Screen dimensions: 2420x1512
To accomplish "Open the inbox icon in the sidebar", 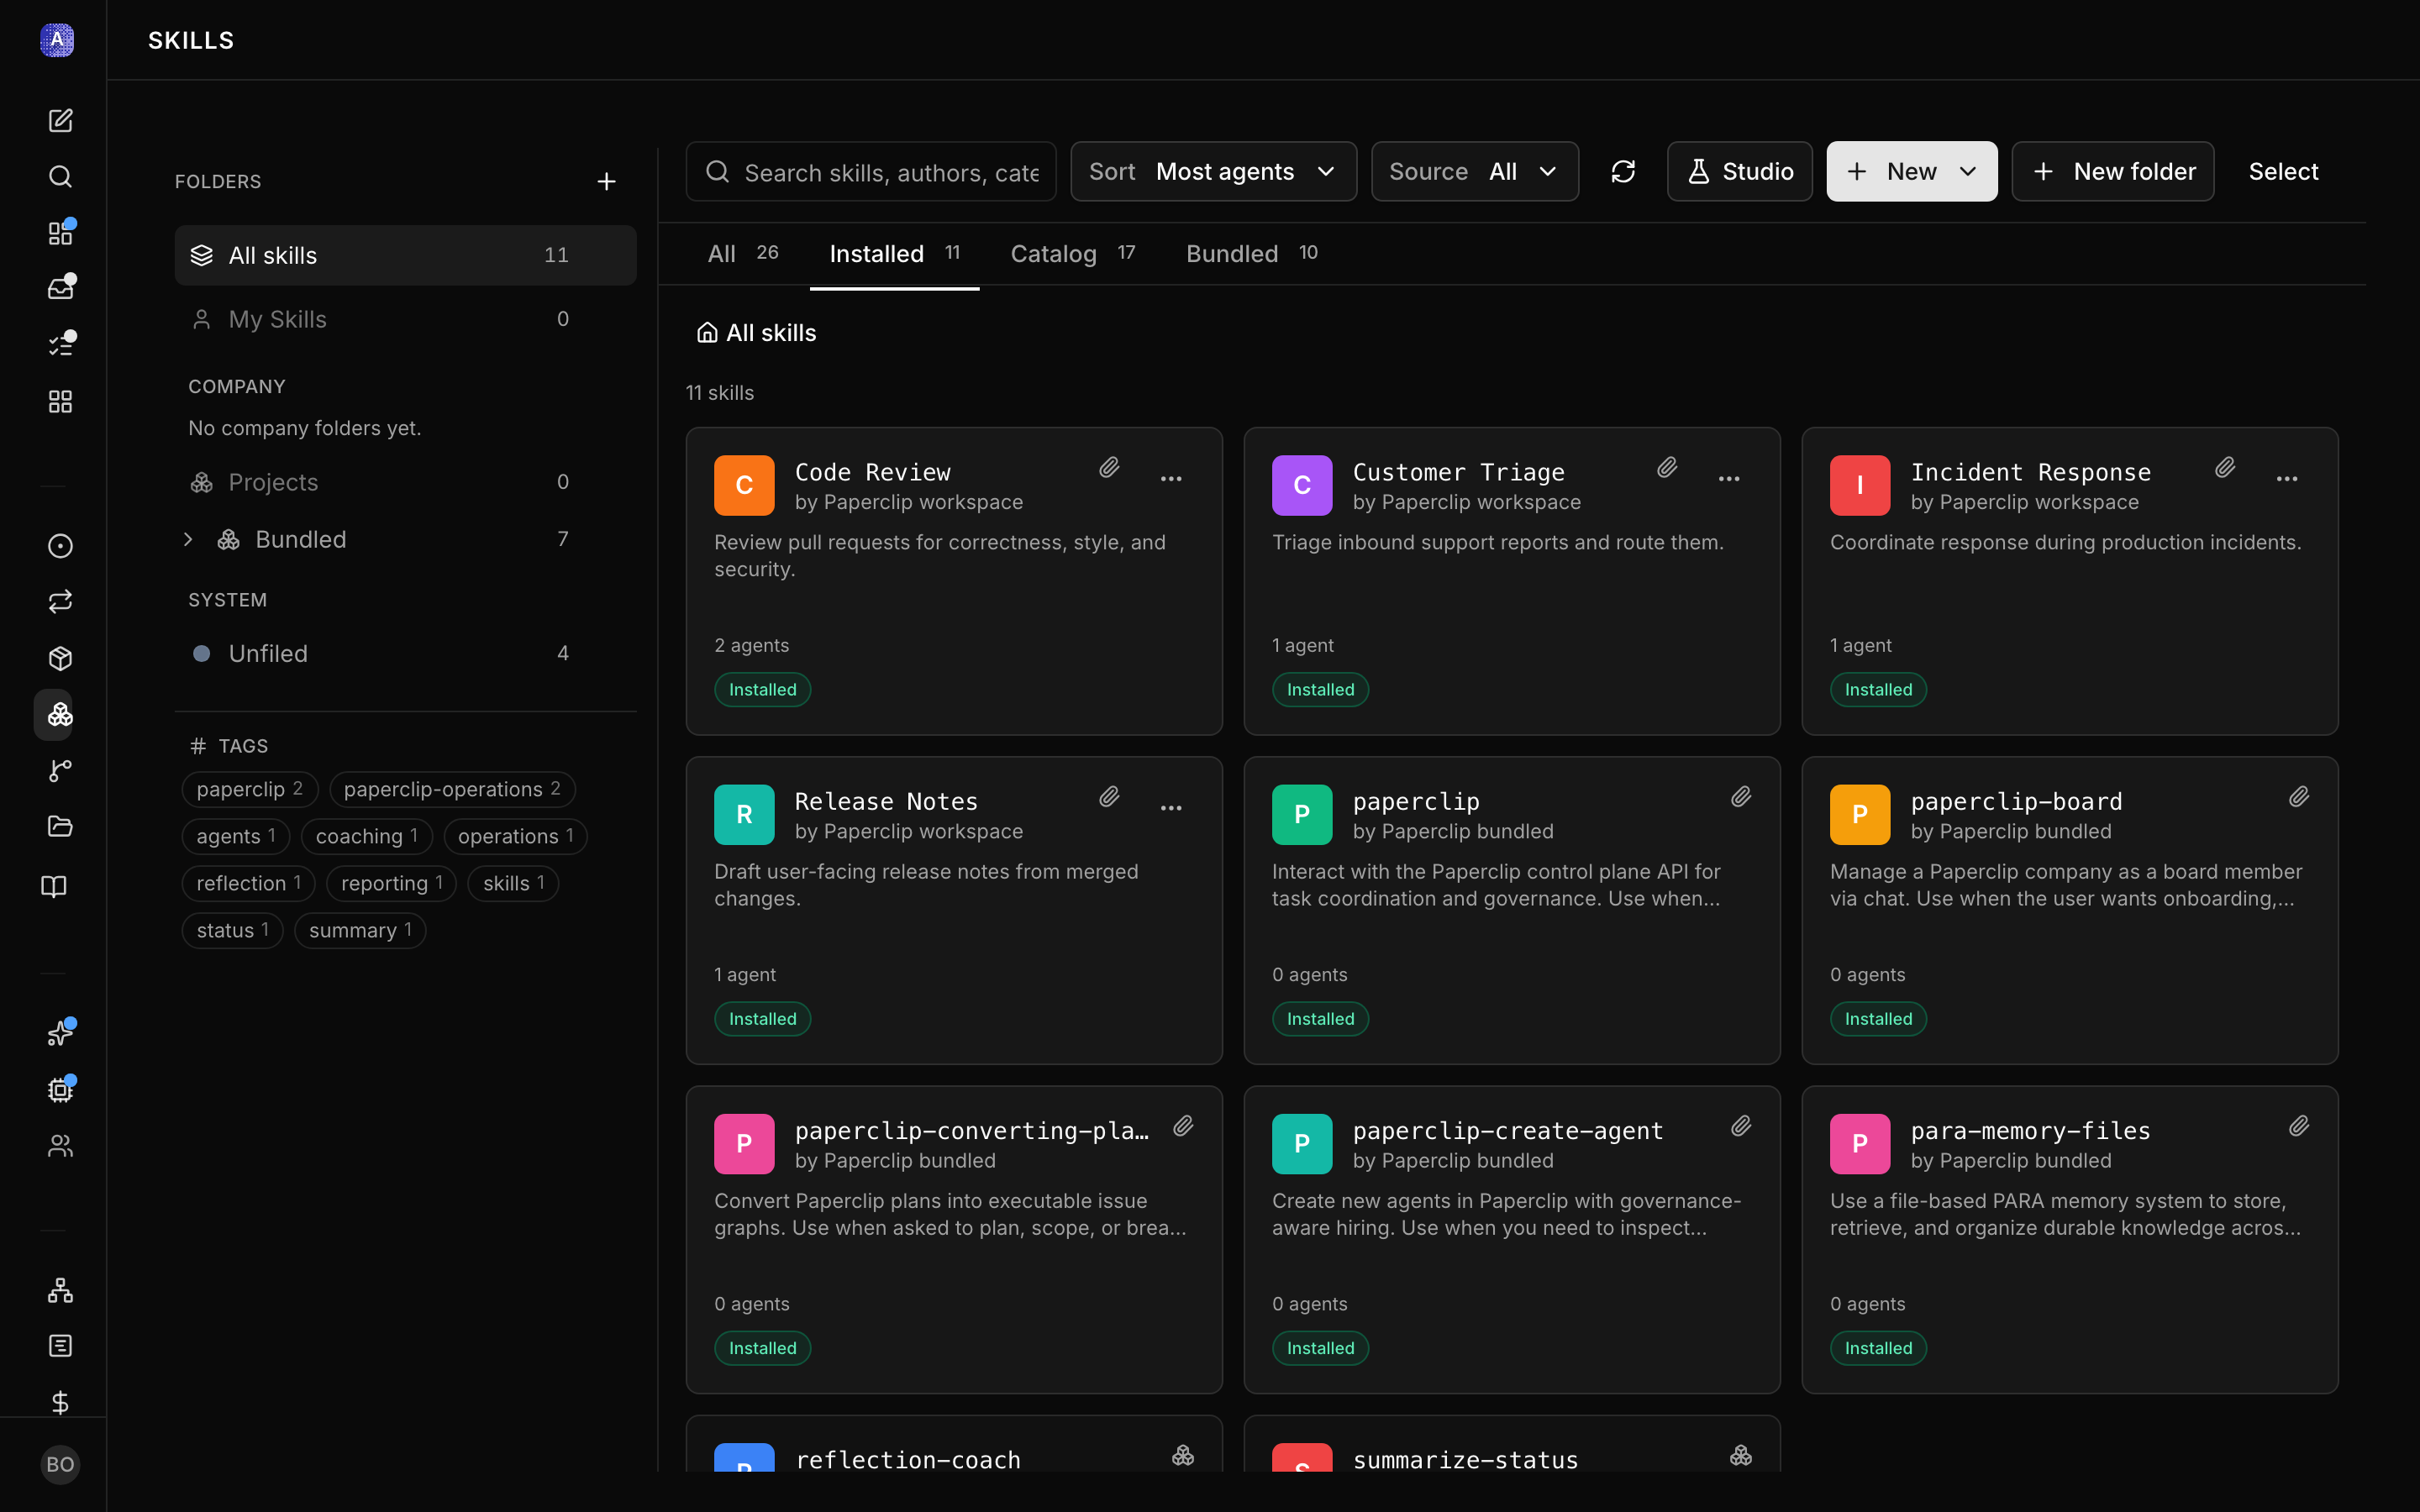I will pos(60,289).
